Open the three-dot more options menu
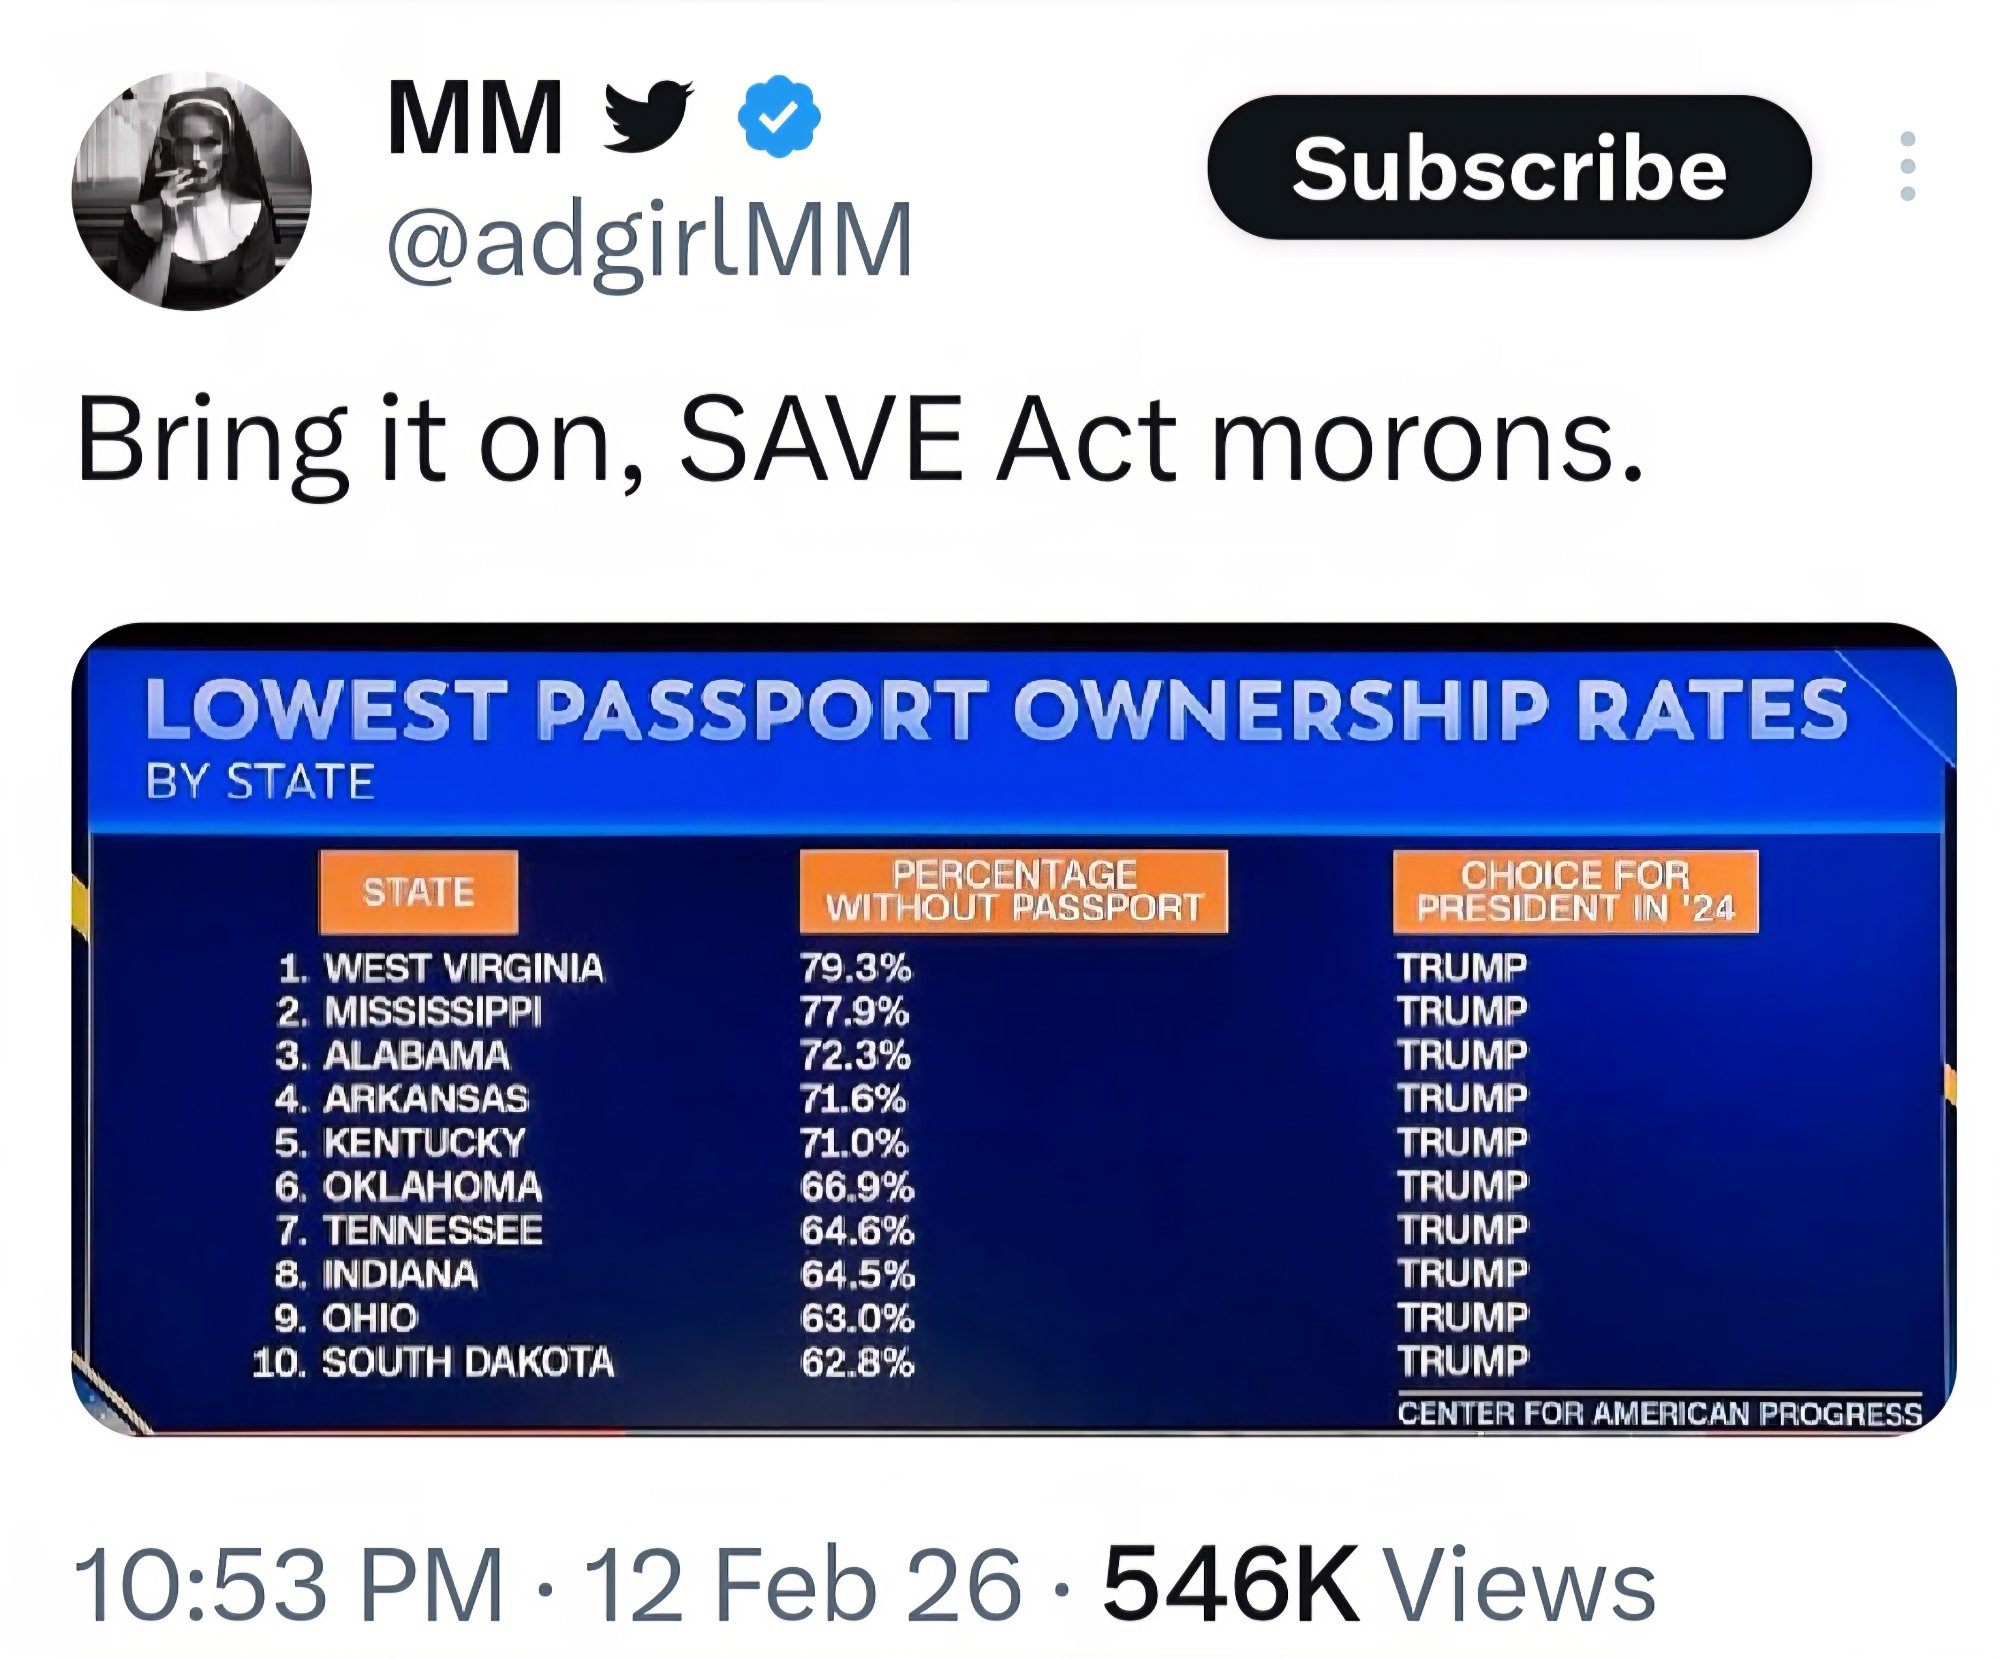Screen dimensions: 2000x1658 pyautogui.click(x=1907, y=166)
